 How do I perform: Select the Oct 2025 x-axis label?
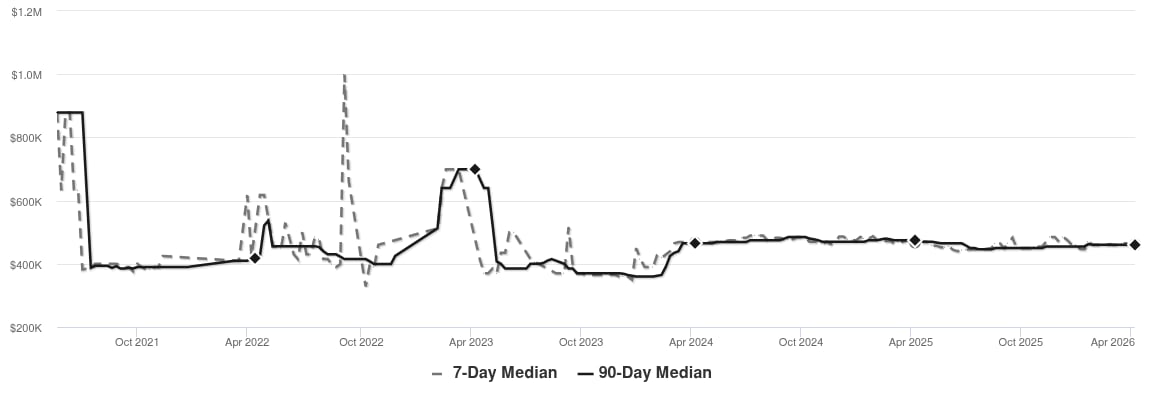click(x=1021, y=342)
